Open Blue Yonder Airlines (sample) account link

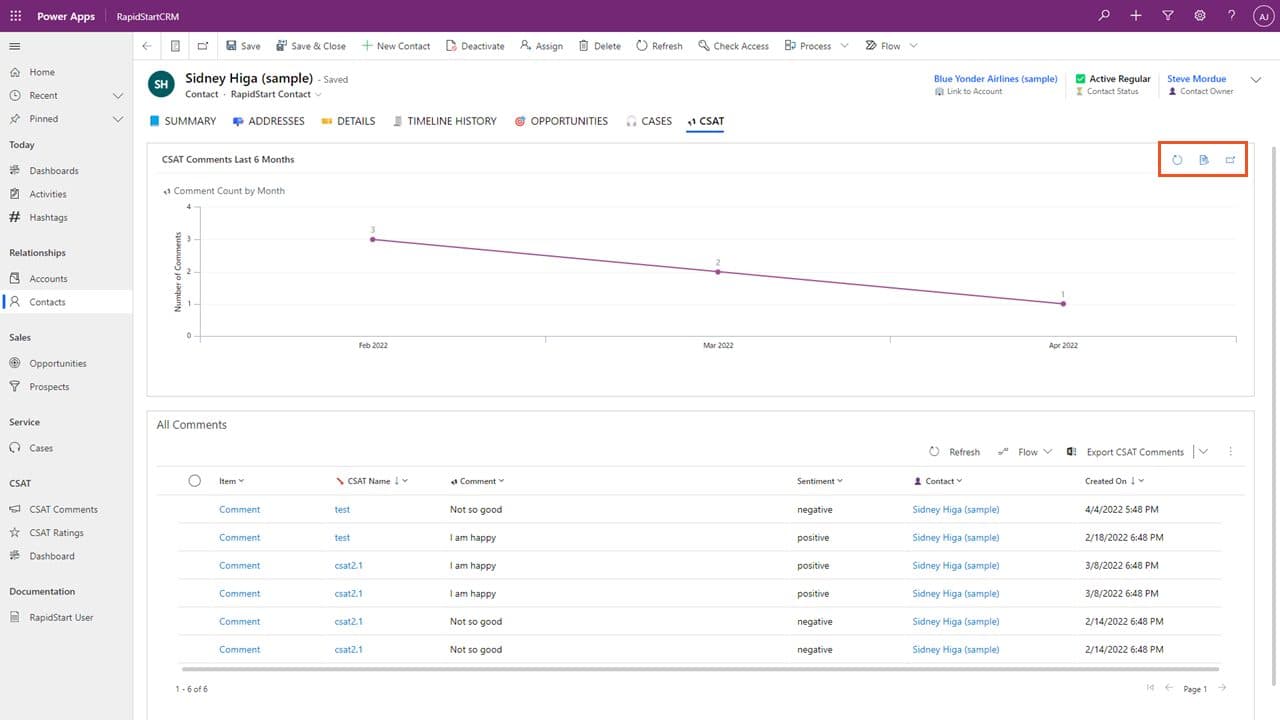point(995,79)
